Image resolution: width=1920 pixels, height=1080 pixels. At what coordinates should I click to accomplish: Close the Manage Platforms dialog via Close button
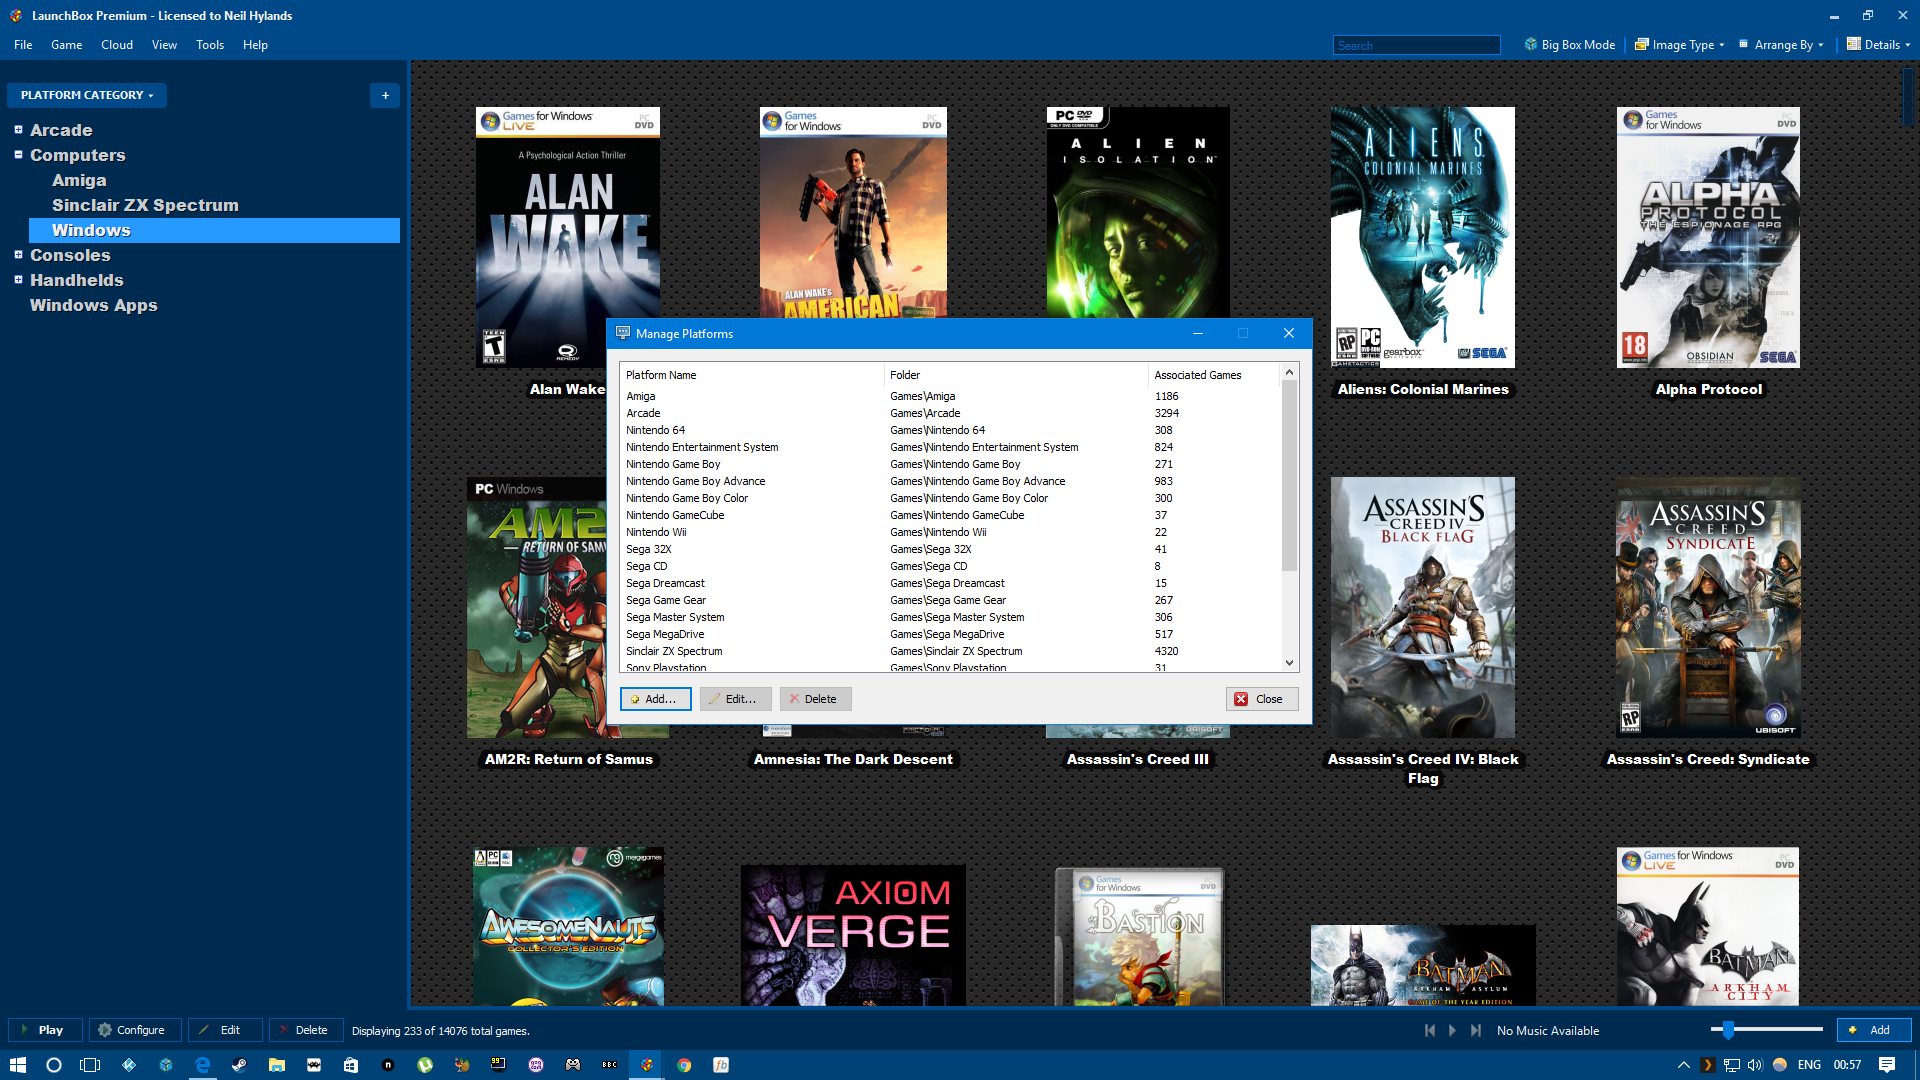click(1262, 699)
